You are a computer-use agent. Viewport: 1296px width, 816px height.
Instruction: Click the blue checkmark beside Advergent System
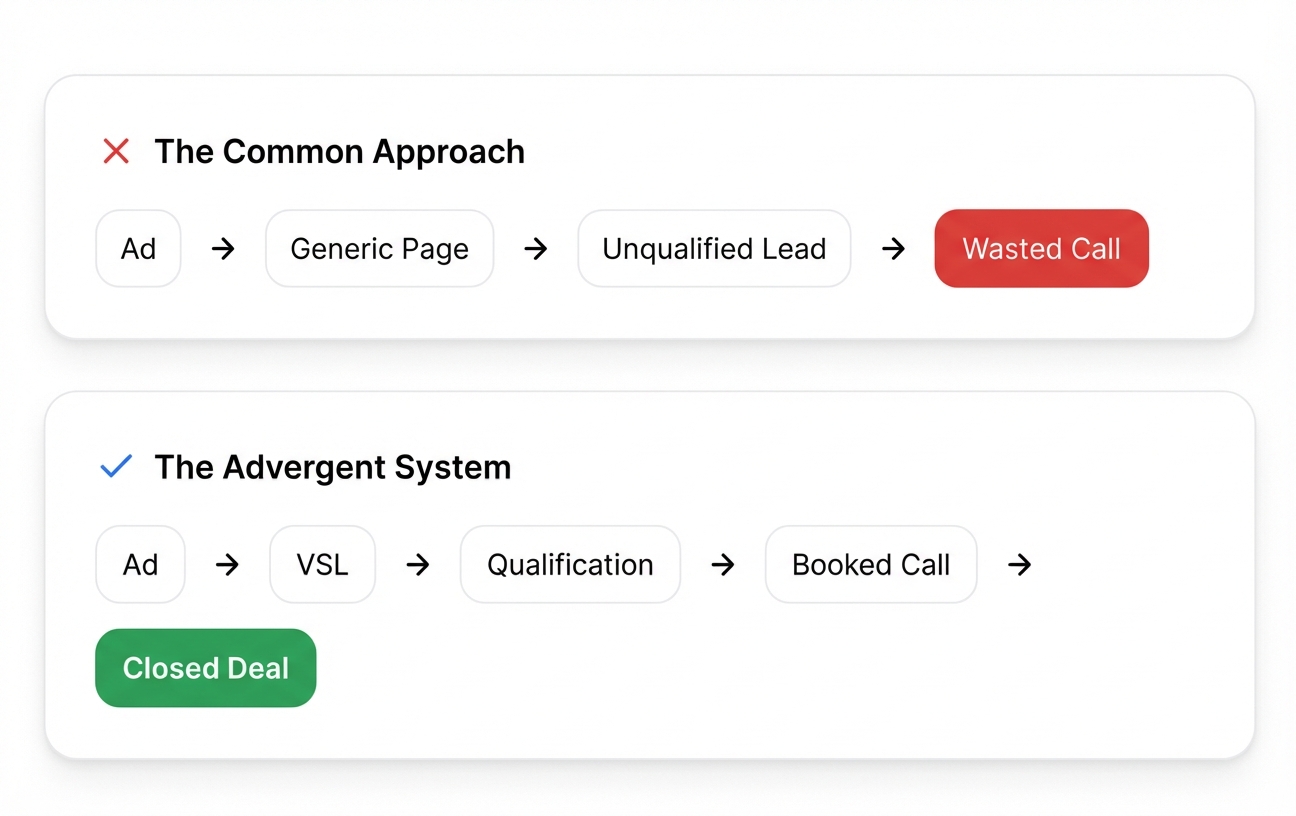[117, 467]
